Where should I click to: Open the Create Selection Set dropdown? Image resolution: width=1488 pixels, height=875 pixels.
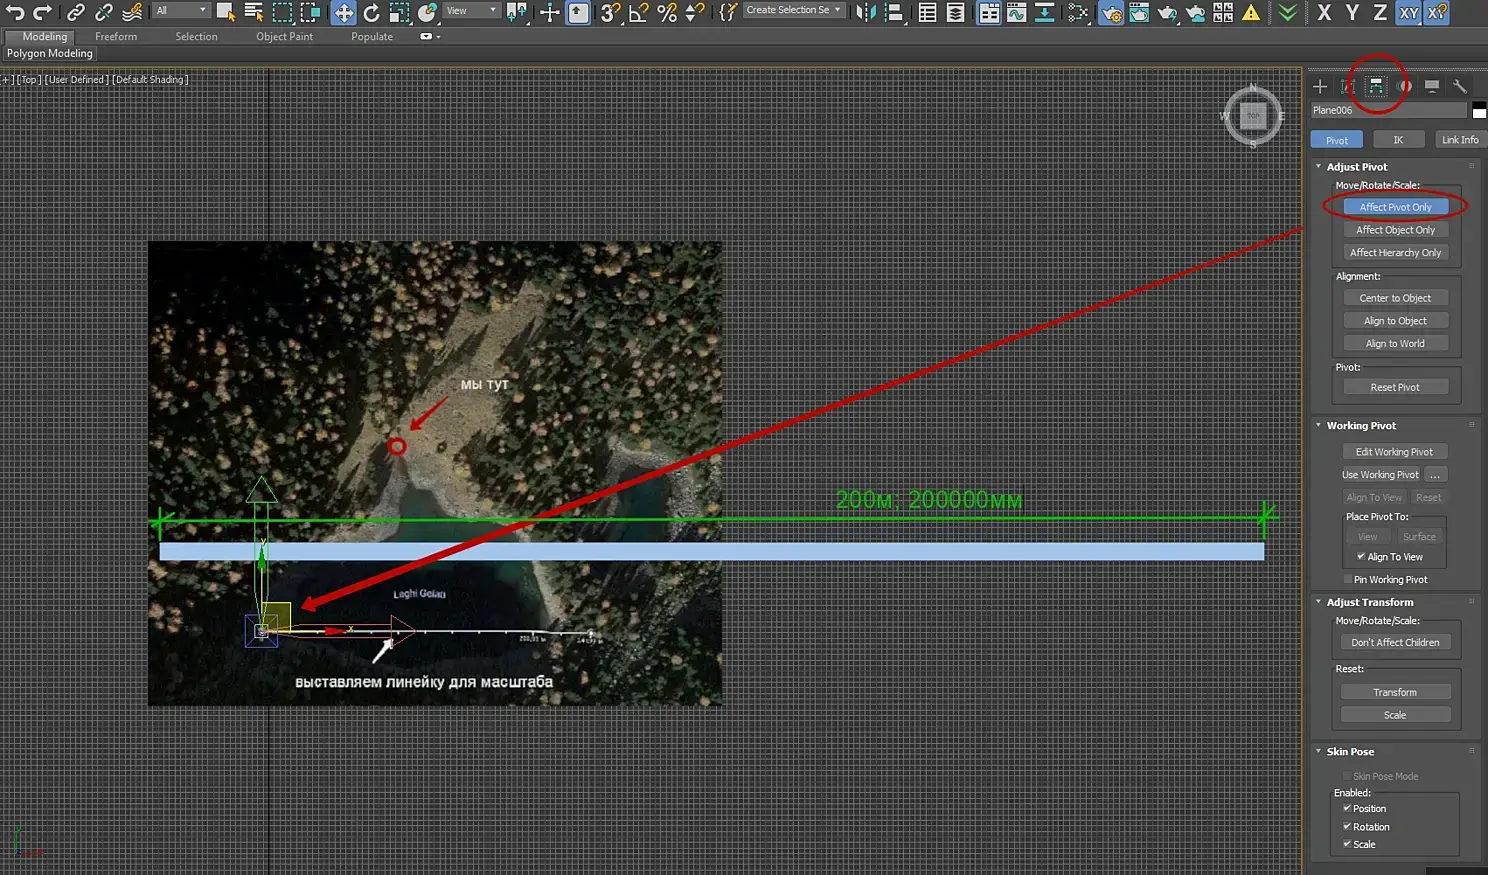pos(793,10)
